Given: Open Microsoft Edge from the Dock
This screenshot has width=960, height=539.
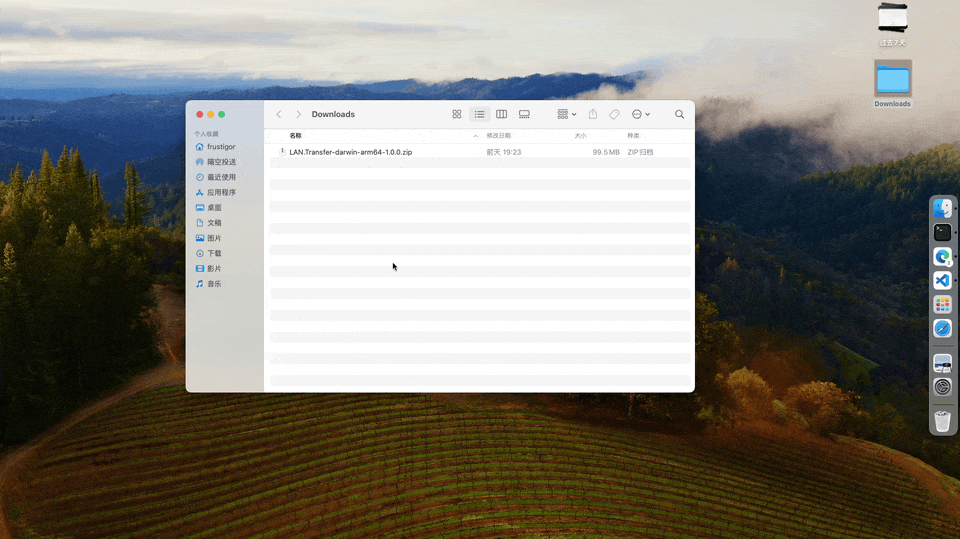Looking at the screenshot, I should pyautogui.click(x=943, y=257).
